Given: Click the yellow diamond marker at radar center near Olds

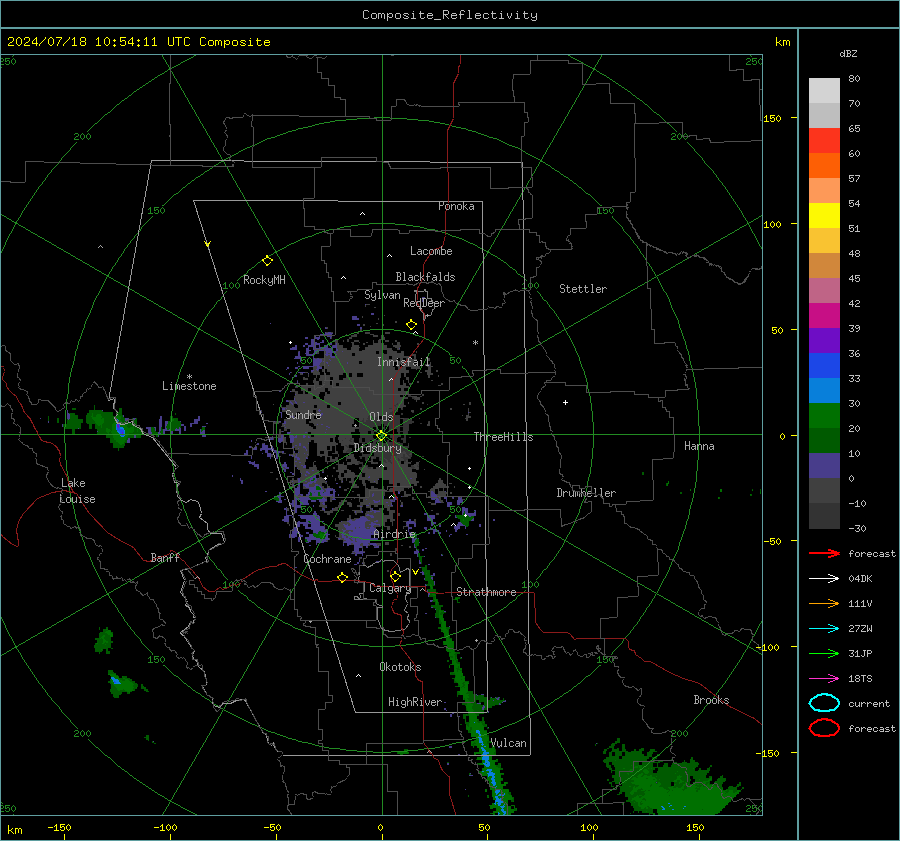Looking at the screenshot, I should pos(381,436).
